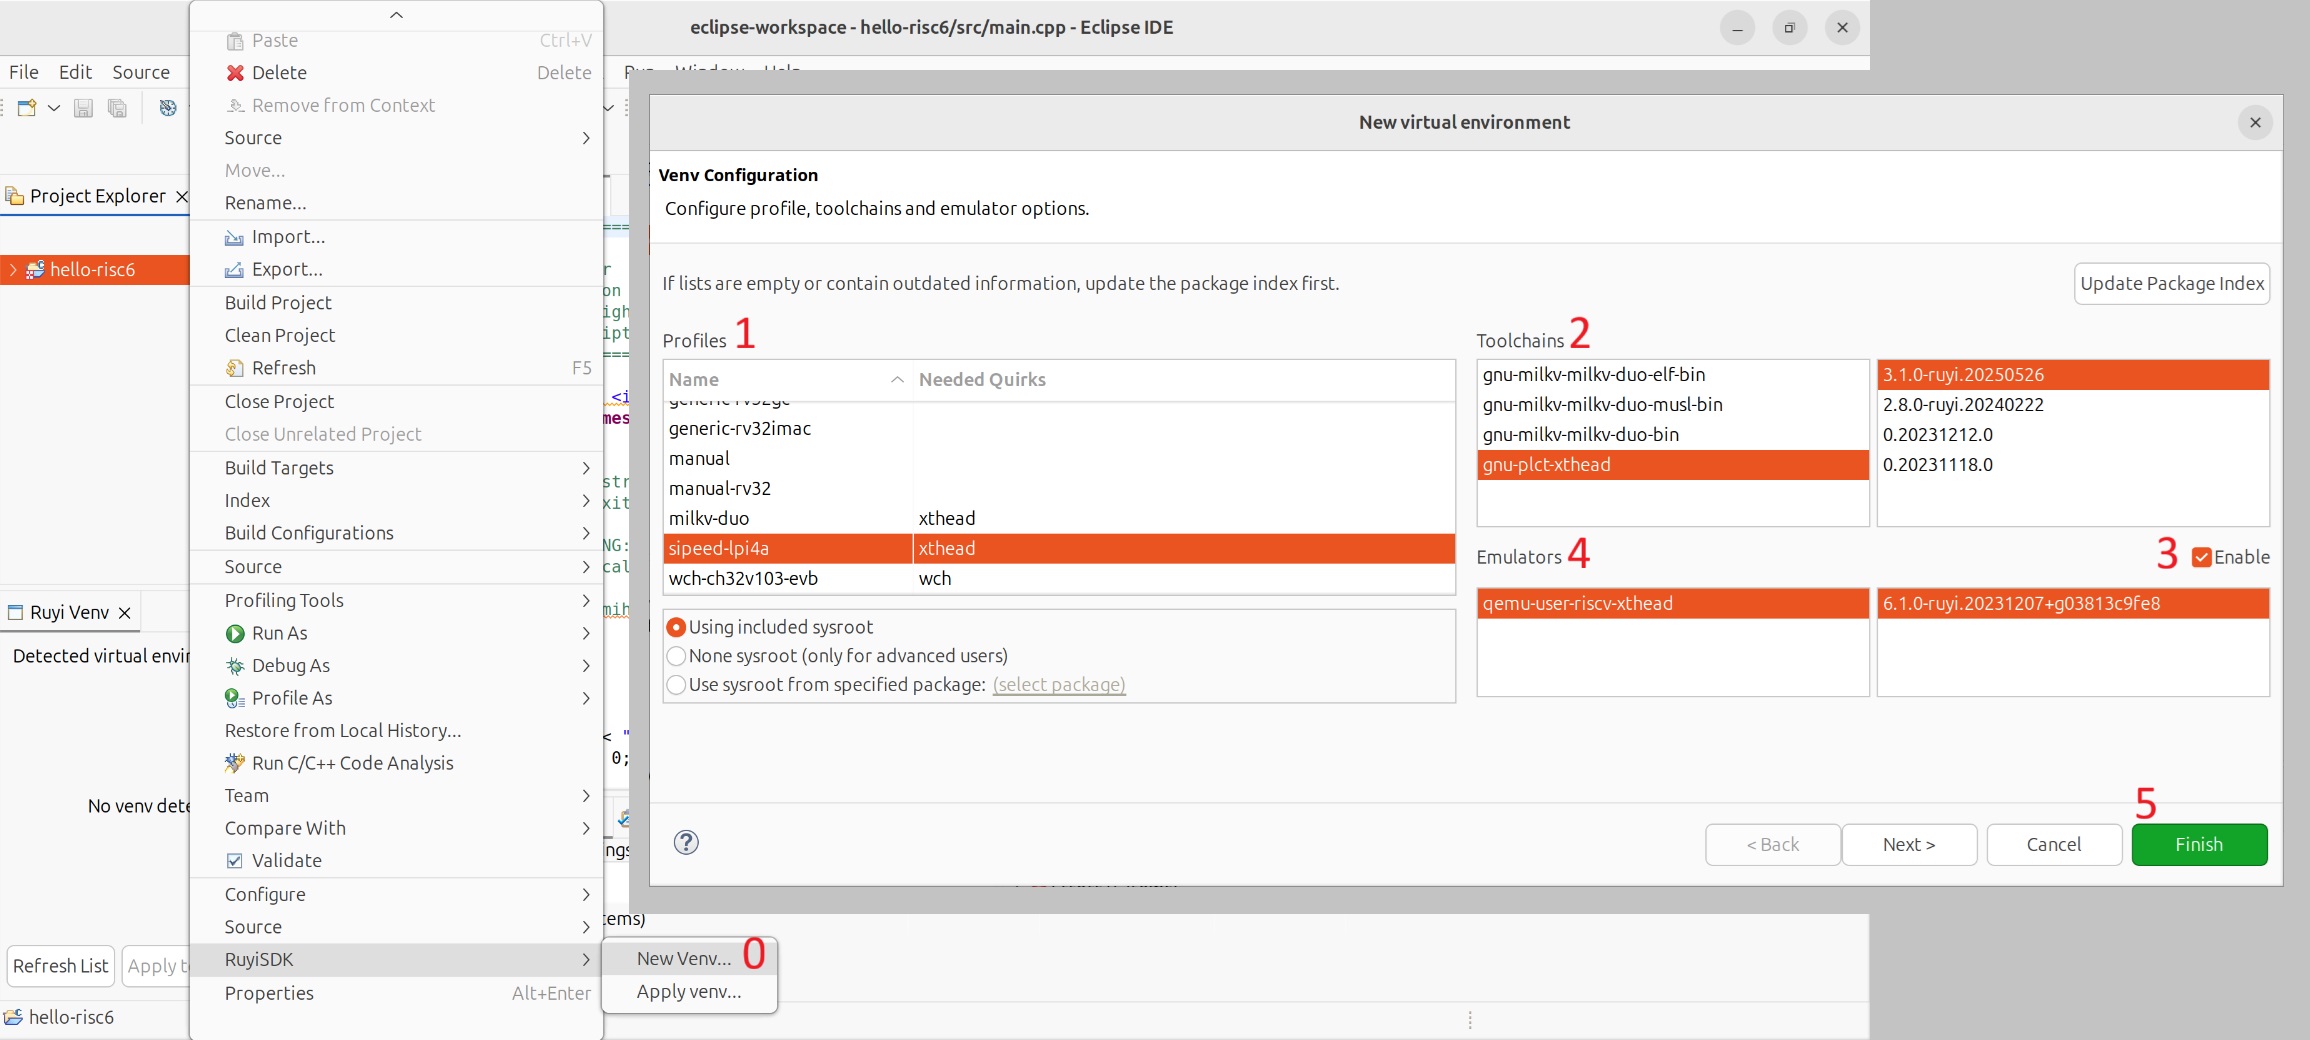The height and width of the screenshot is (1040, 2310).
Task: Select the Needed Quirks column header
Action: point(1183,380)
